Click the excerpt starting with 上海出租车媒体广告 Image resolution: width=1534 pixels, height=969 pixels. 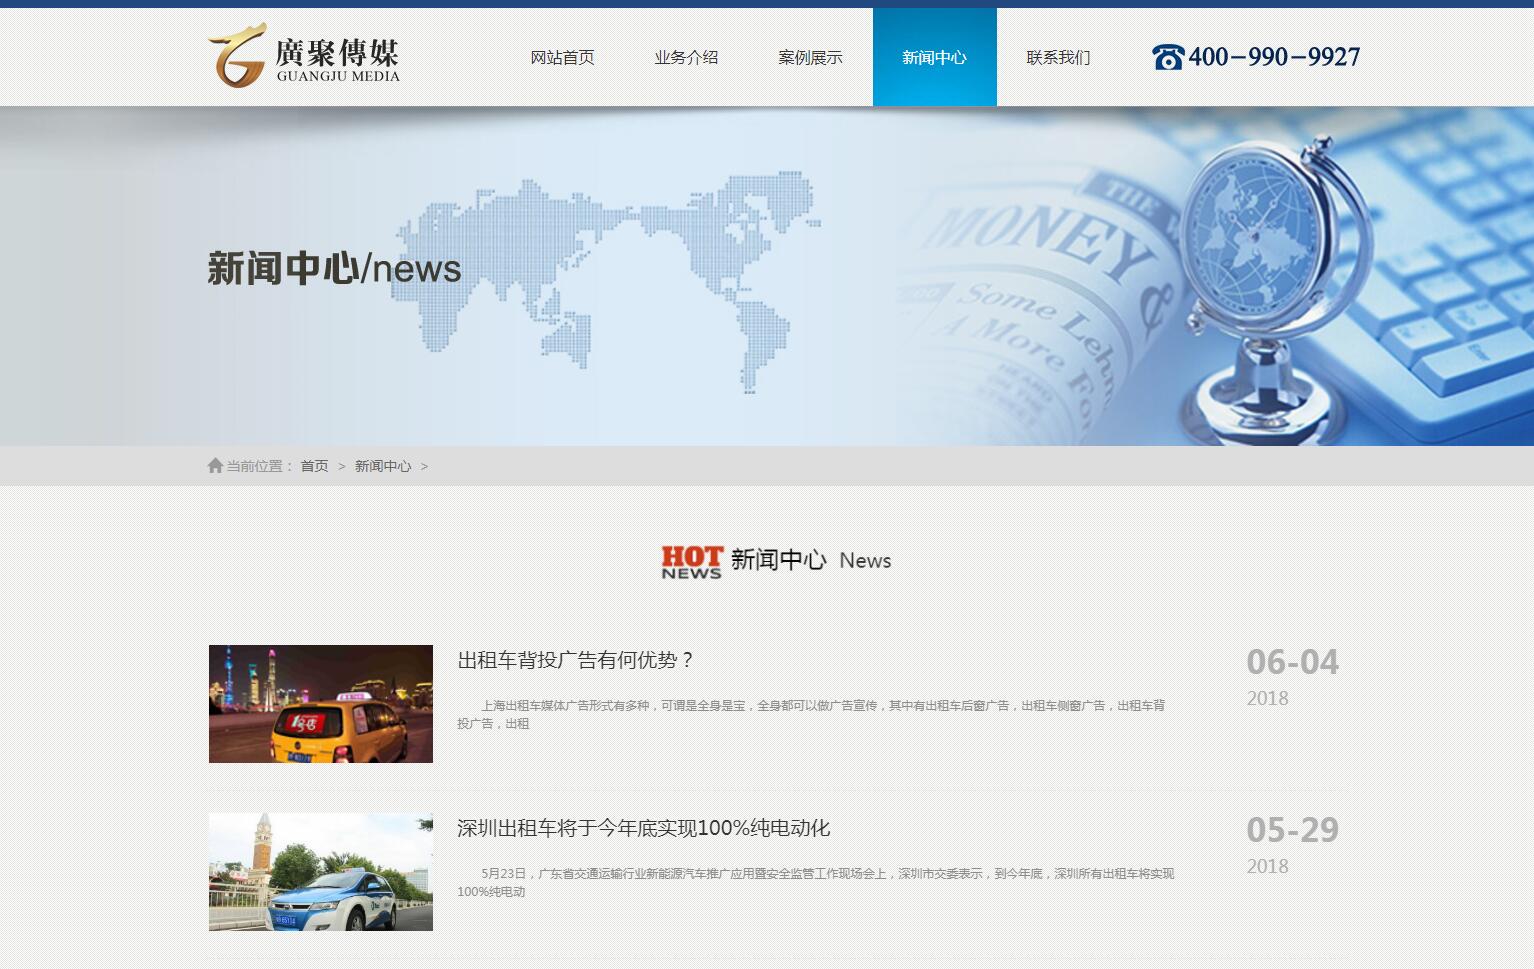point(811,714)
